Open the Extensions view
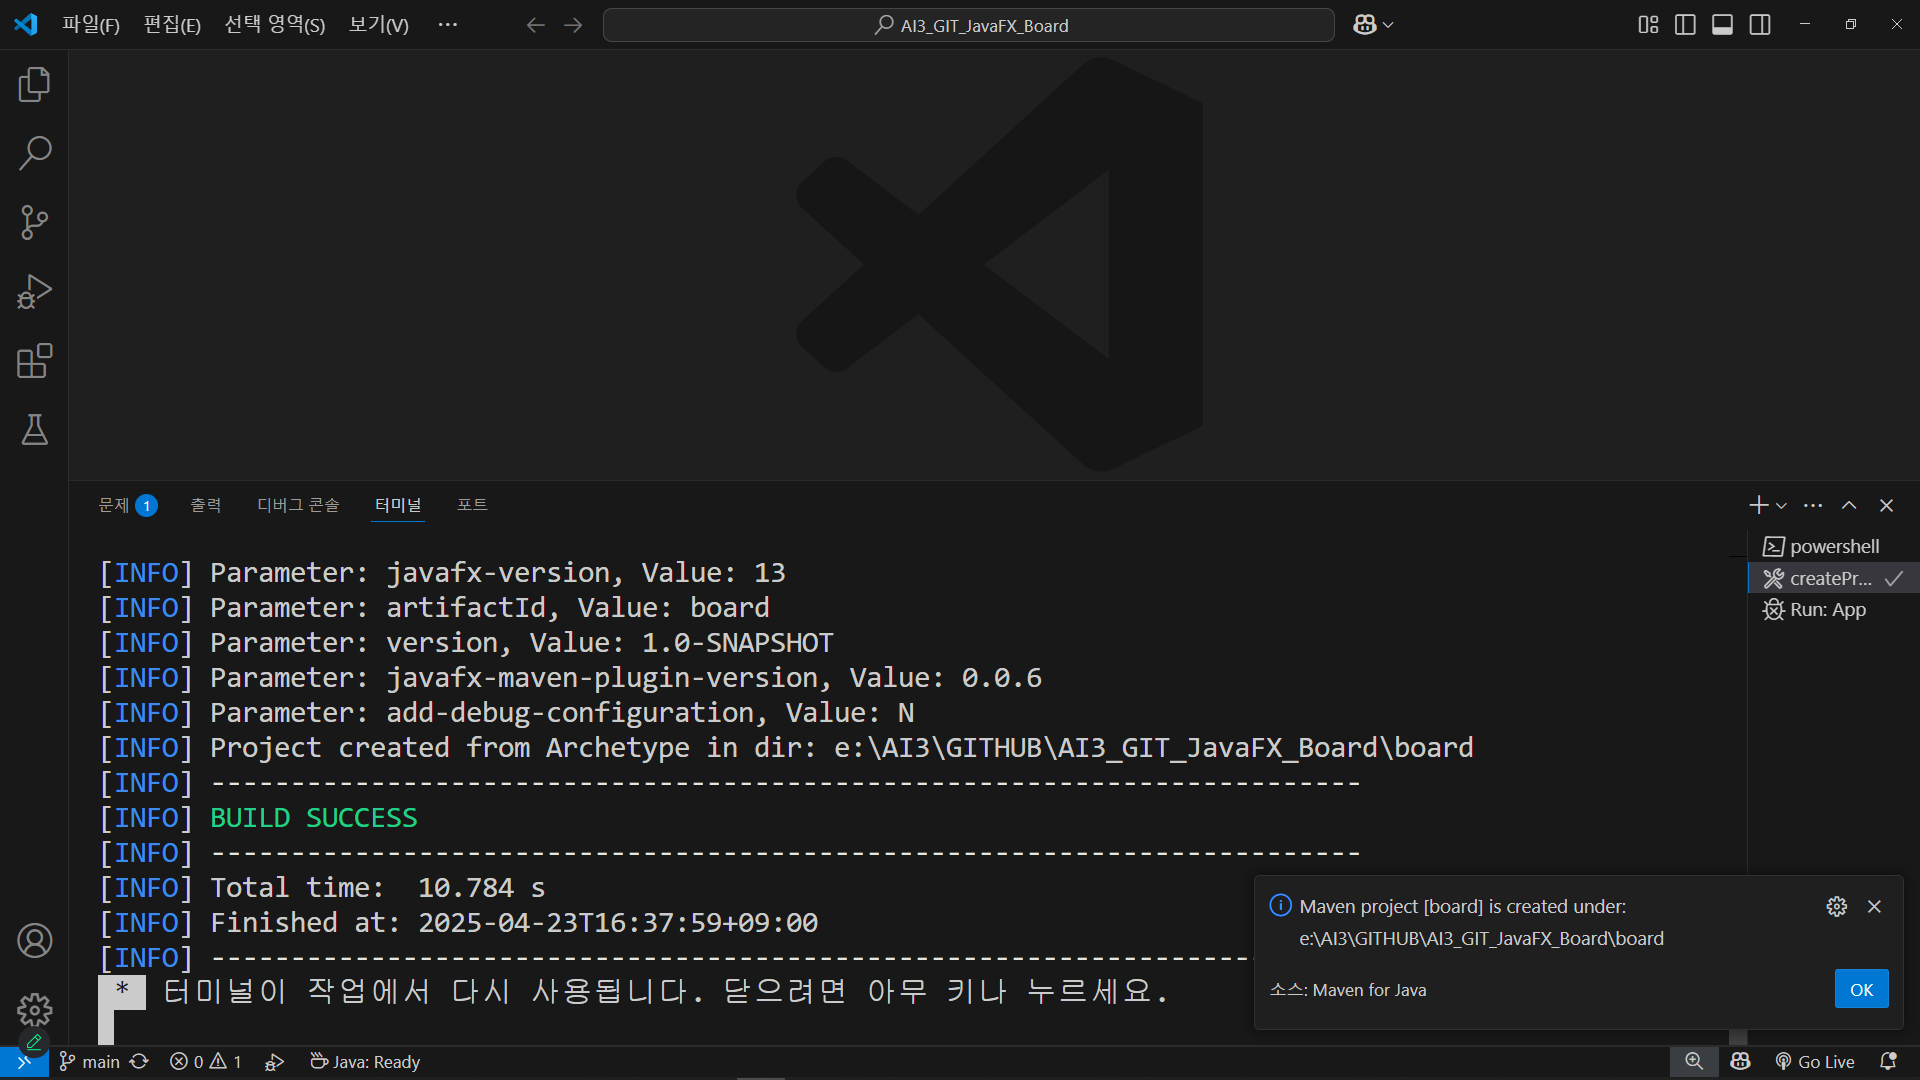 (34, 361)
